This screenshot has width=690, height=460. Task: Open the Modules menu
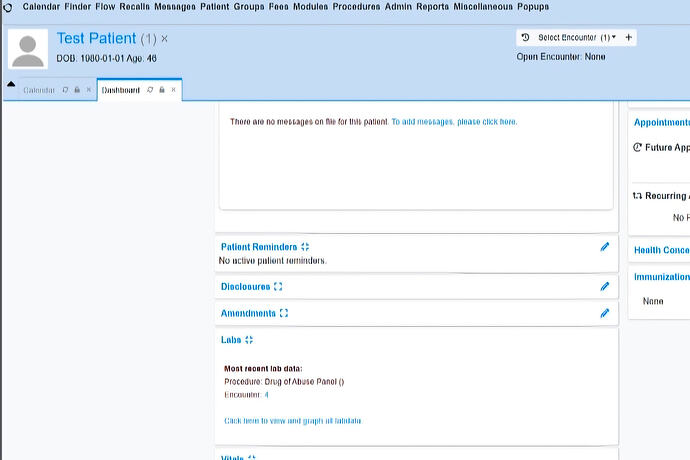tap(311, 7)
